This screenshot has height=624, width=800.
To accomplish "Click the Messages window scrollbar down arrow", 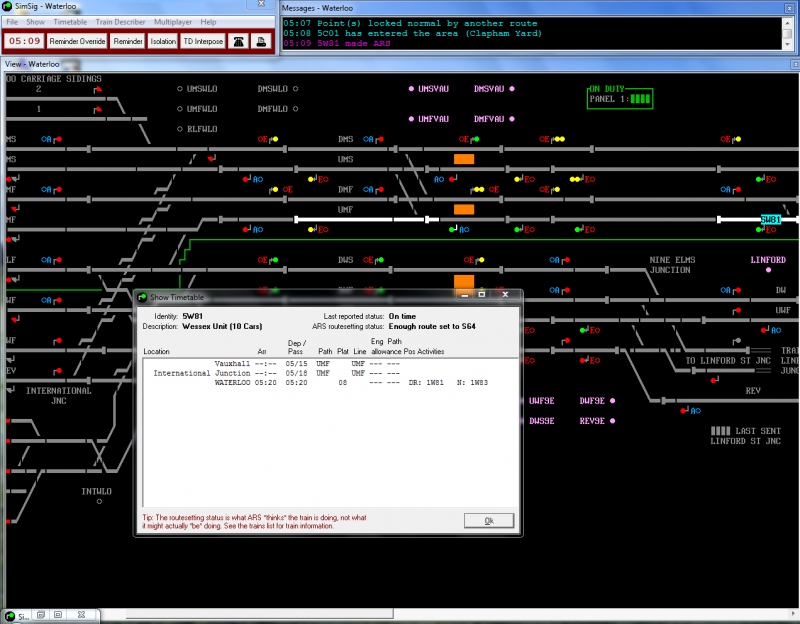I will tap(787, 44).
